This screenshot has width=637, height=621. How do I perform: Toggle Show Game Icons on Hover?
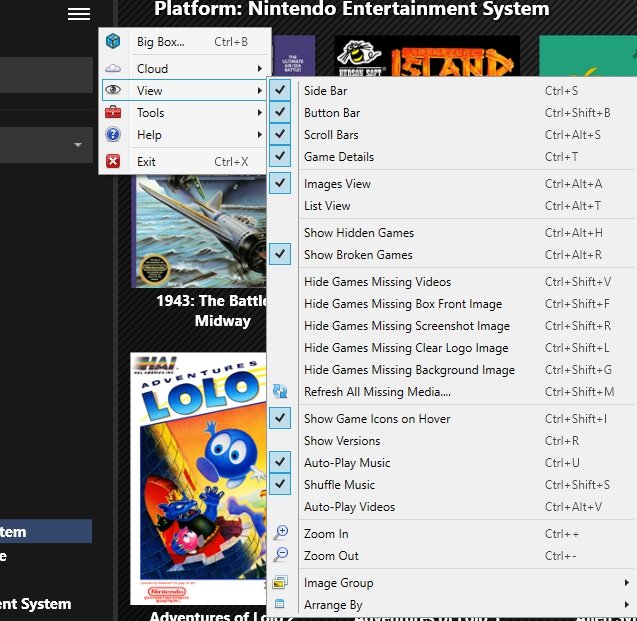click(x=280, y=418)
